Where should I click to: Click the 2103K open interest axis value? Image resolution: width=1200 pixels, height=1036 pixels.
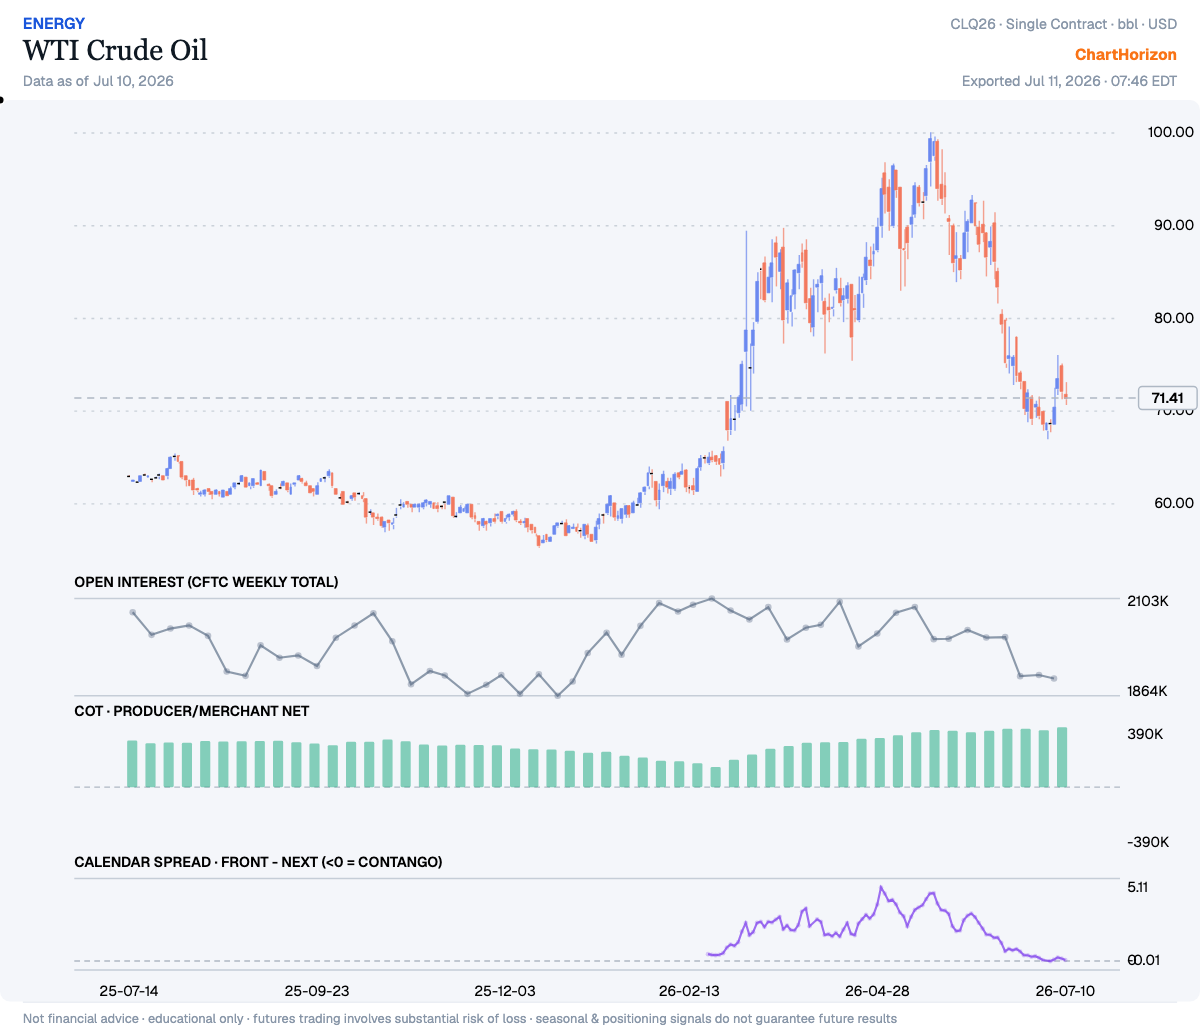(x=1148, y=601)
